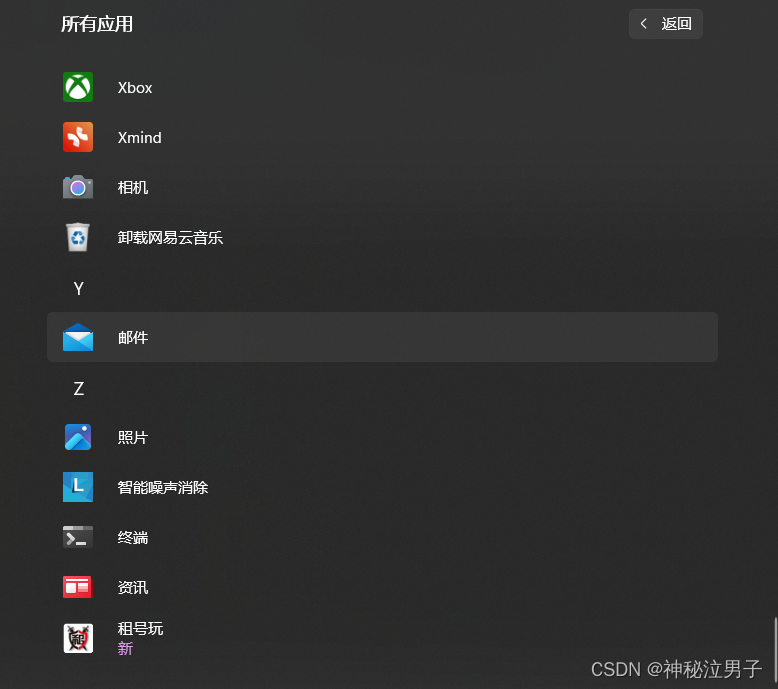Click the 邮件 list entry label
The image size is (778, 689).
[x=133, y=337]
